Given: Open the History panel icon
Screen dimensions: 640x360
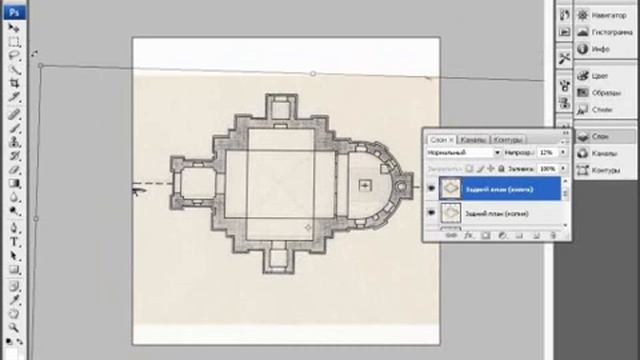Looking at the screenshot, I should [x=564, y=15].
